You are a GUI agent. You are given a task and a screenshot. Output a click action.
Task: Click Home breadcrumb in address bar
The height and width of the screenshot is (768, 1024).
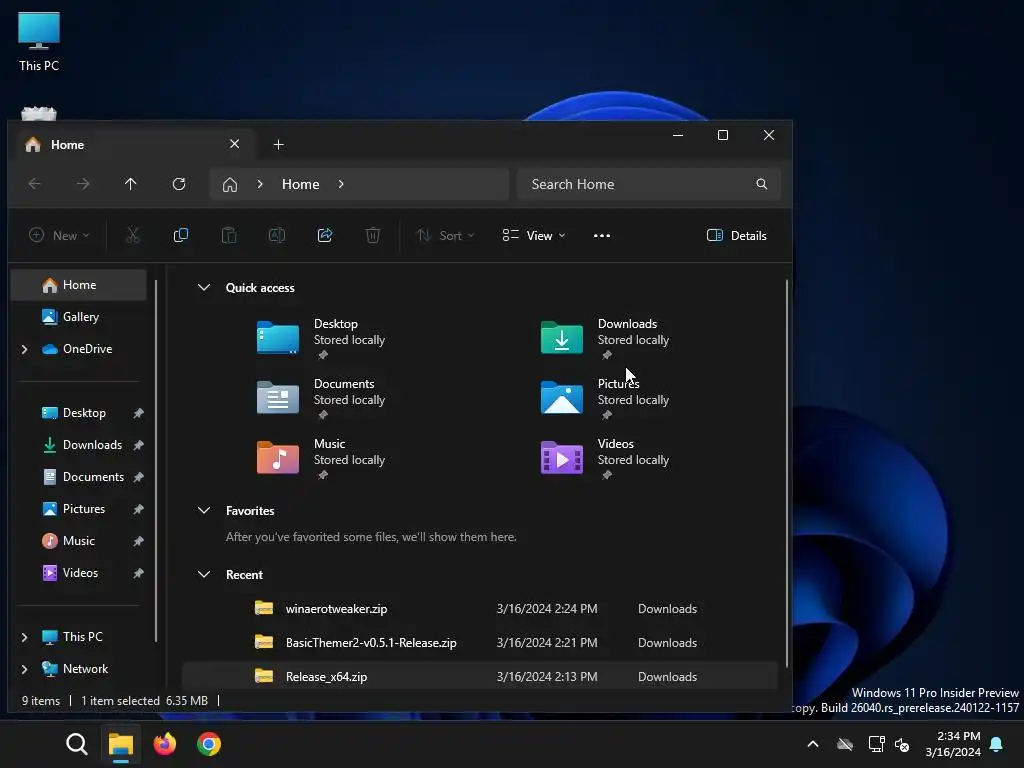(300, 184)
